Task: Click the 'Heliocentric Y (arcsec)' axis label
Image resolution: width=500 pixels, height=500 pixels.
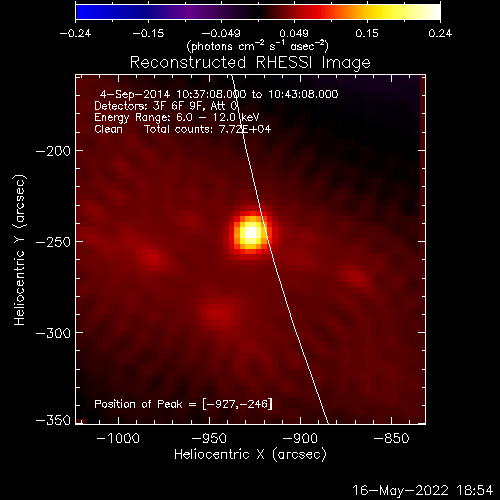Action: click(x=20, y=250)
